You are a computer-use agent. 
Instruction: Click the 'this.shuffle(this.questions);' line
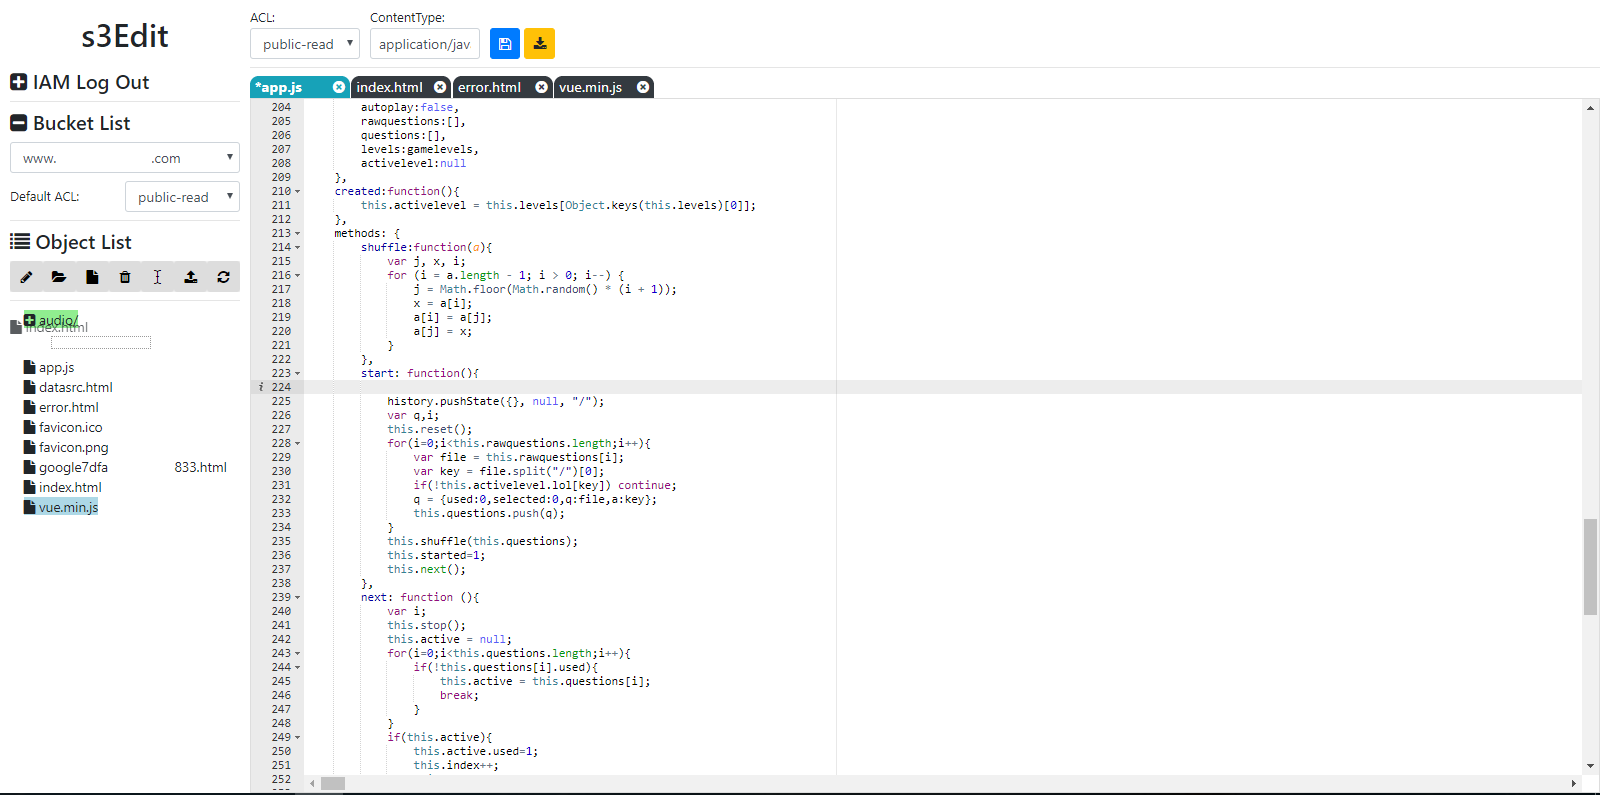coord(482,541)
